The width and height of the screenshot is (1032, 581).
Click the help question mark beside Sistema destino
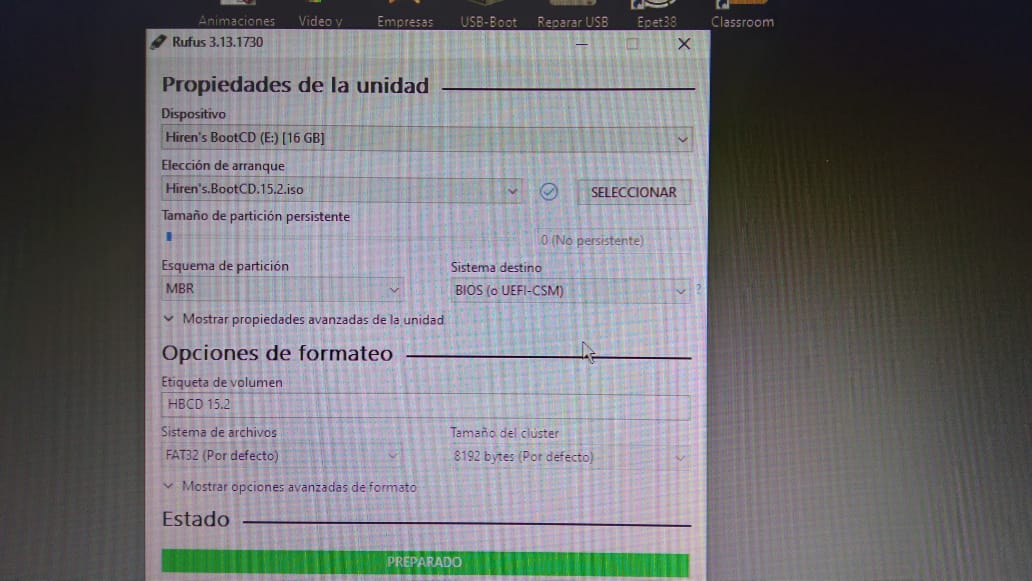pyautogui.click(x=698, y=288)
